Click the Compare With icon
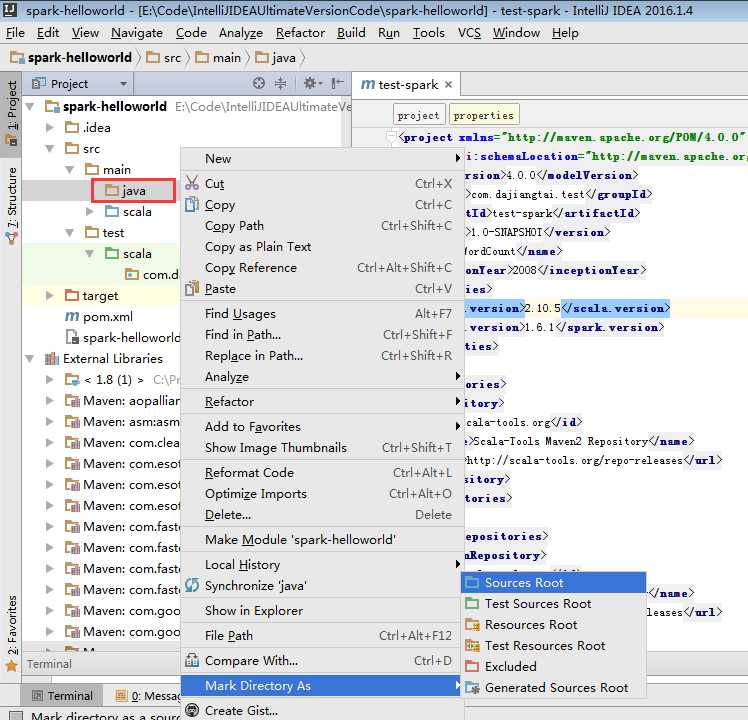The height and width of the screenshot is (720, 748). [192, 660]
